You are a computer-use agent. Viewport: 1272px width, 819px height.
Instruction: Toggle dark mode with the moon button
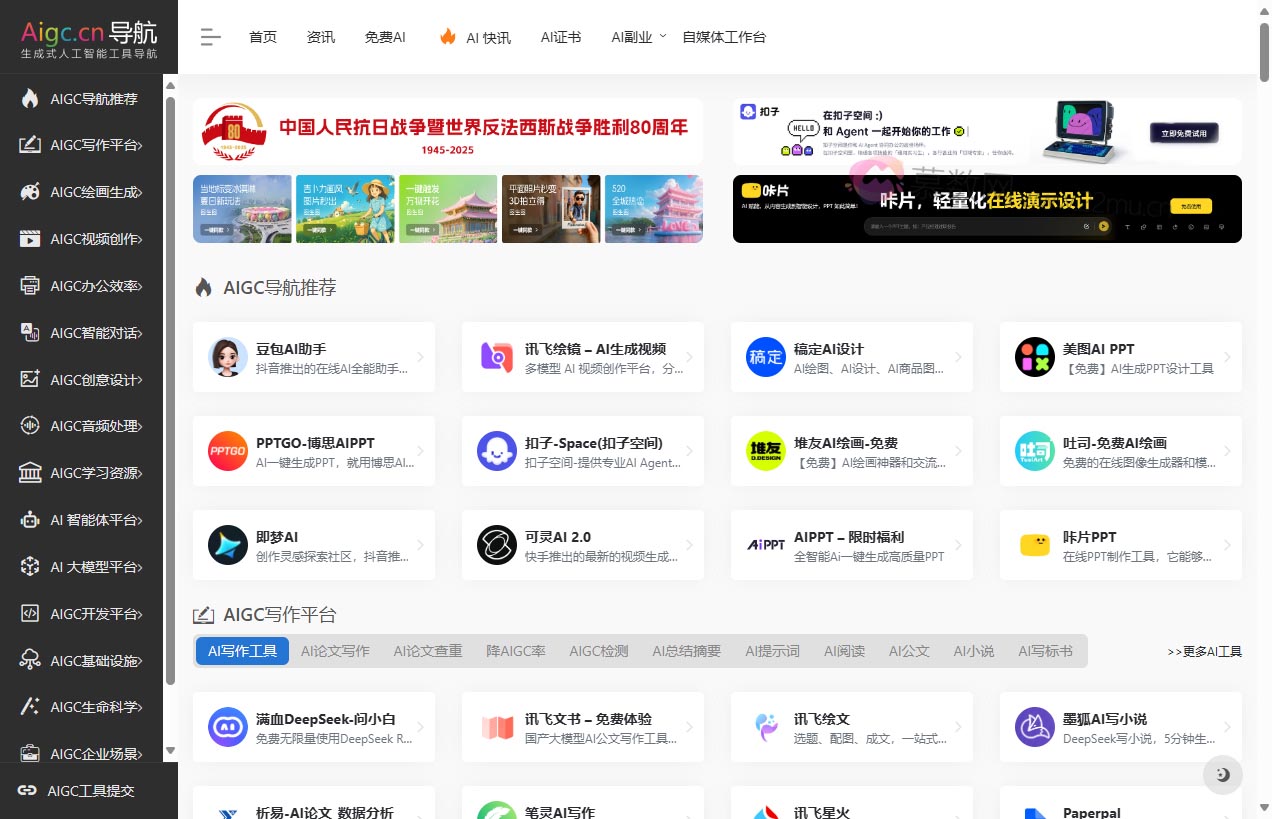[1222, 775]
